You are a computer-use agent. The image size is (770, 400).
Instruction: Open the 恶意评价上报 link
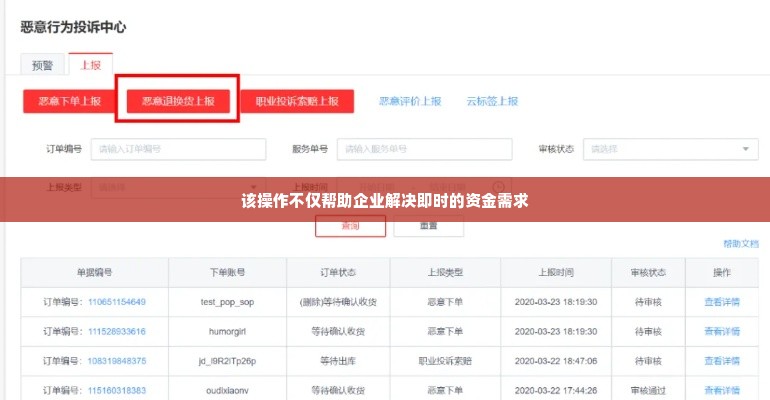pyautogui.click(x=410, y=101)
